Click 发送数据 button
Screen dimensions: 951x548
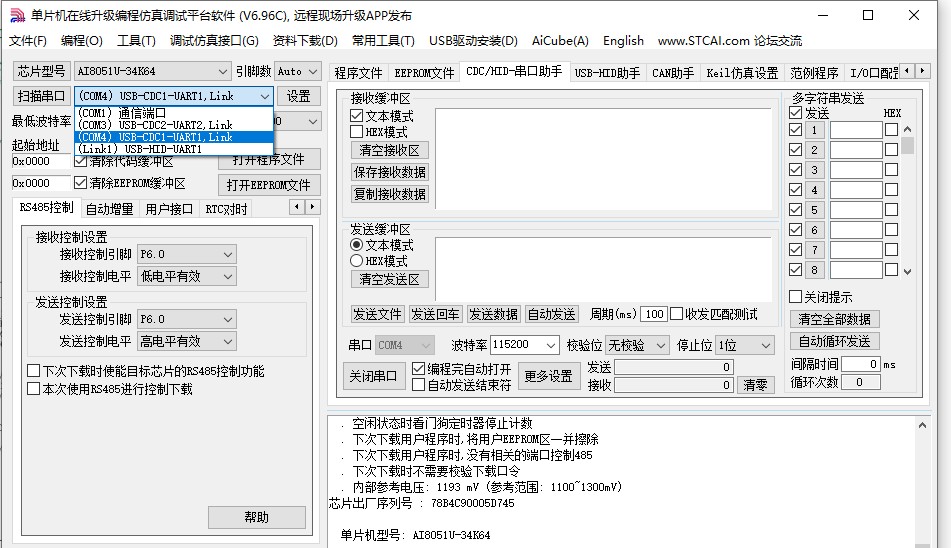493,314
